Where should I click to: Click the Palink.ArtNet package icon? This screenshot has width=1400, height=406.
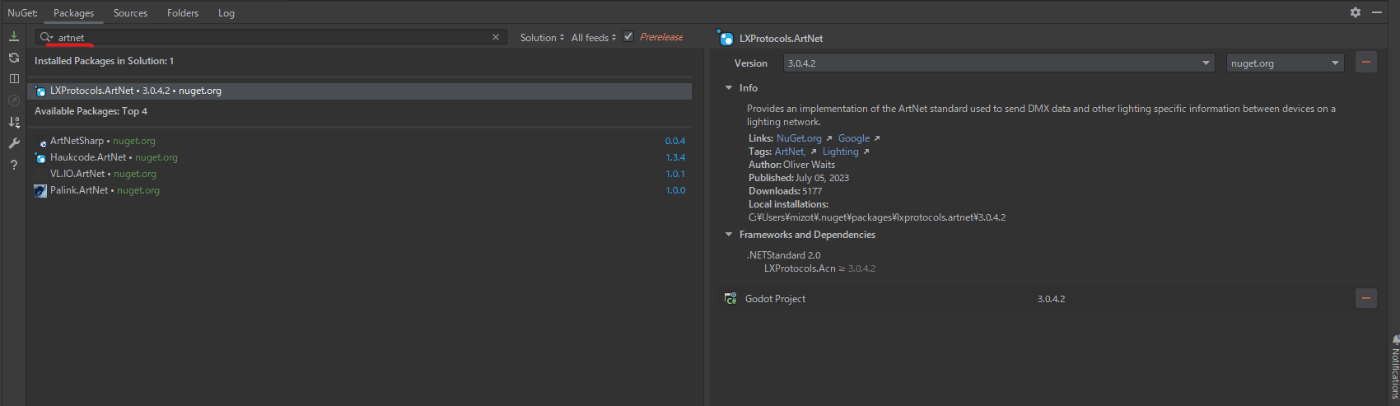pyautogui.click(x=41, y=190)
